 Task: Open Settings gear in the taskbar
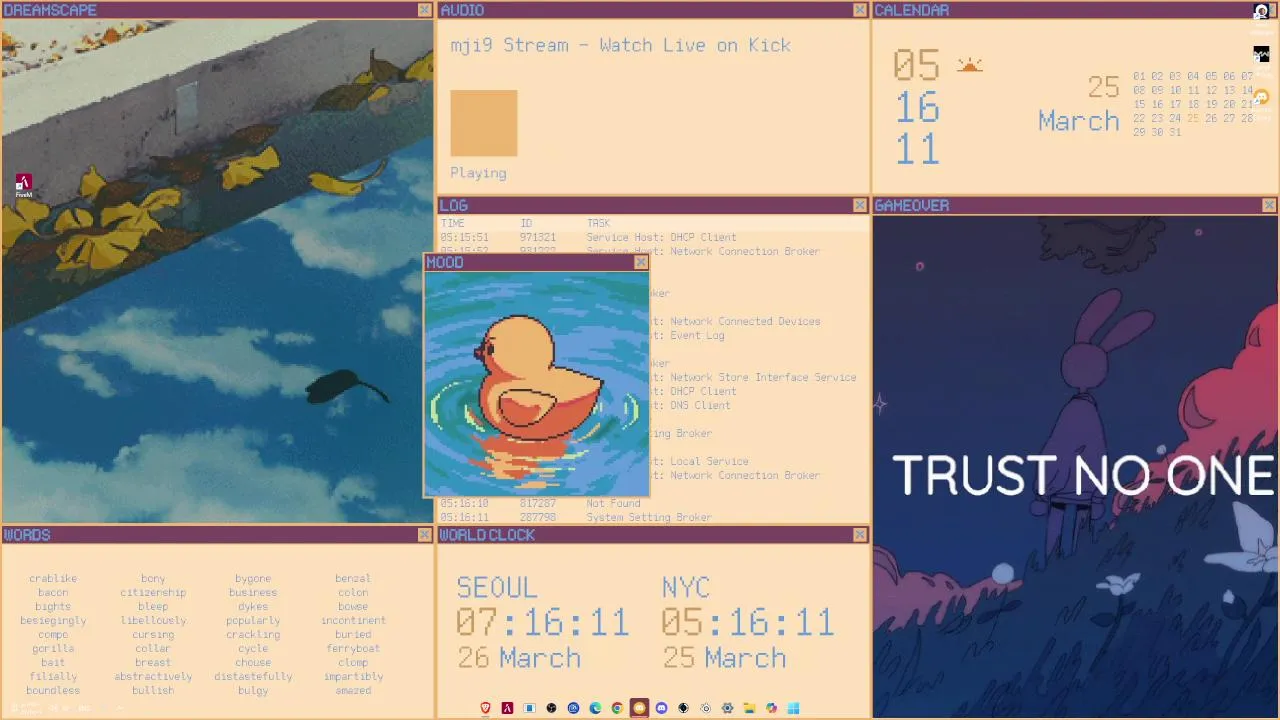point(727,708)
